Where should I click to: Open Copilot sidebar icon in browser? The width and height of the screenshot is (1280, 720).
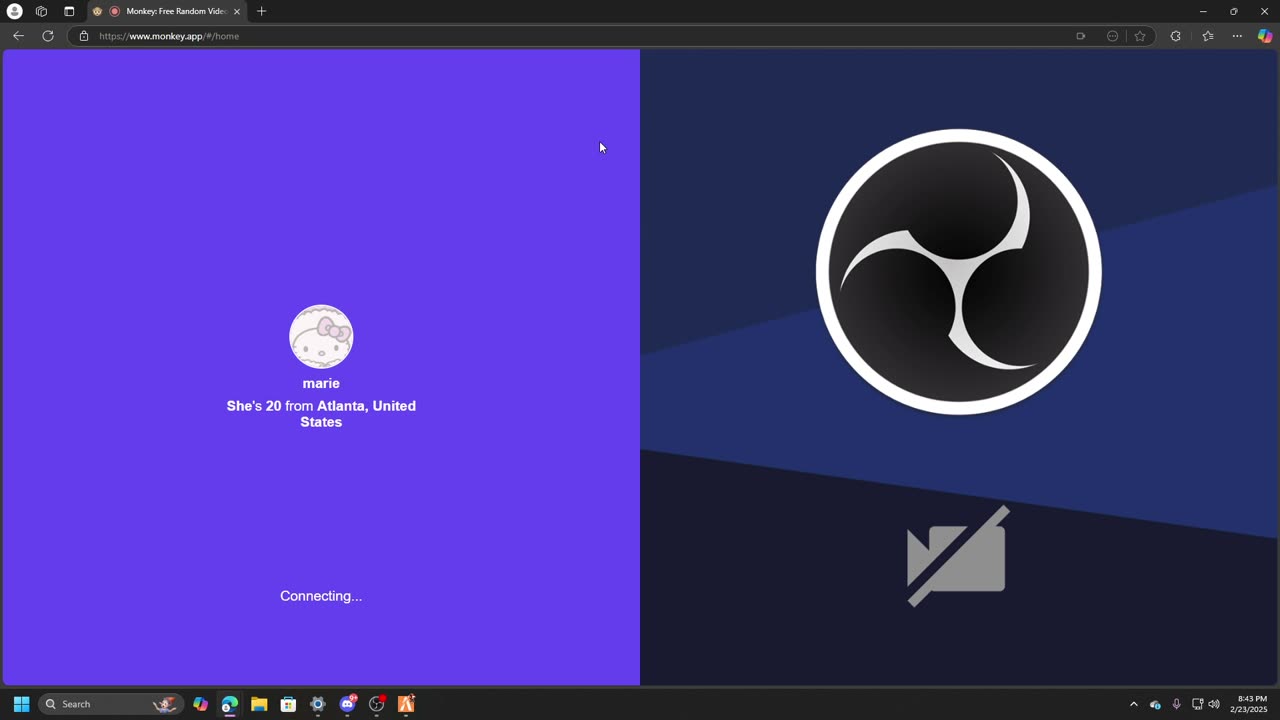(x=1265, y=36)
